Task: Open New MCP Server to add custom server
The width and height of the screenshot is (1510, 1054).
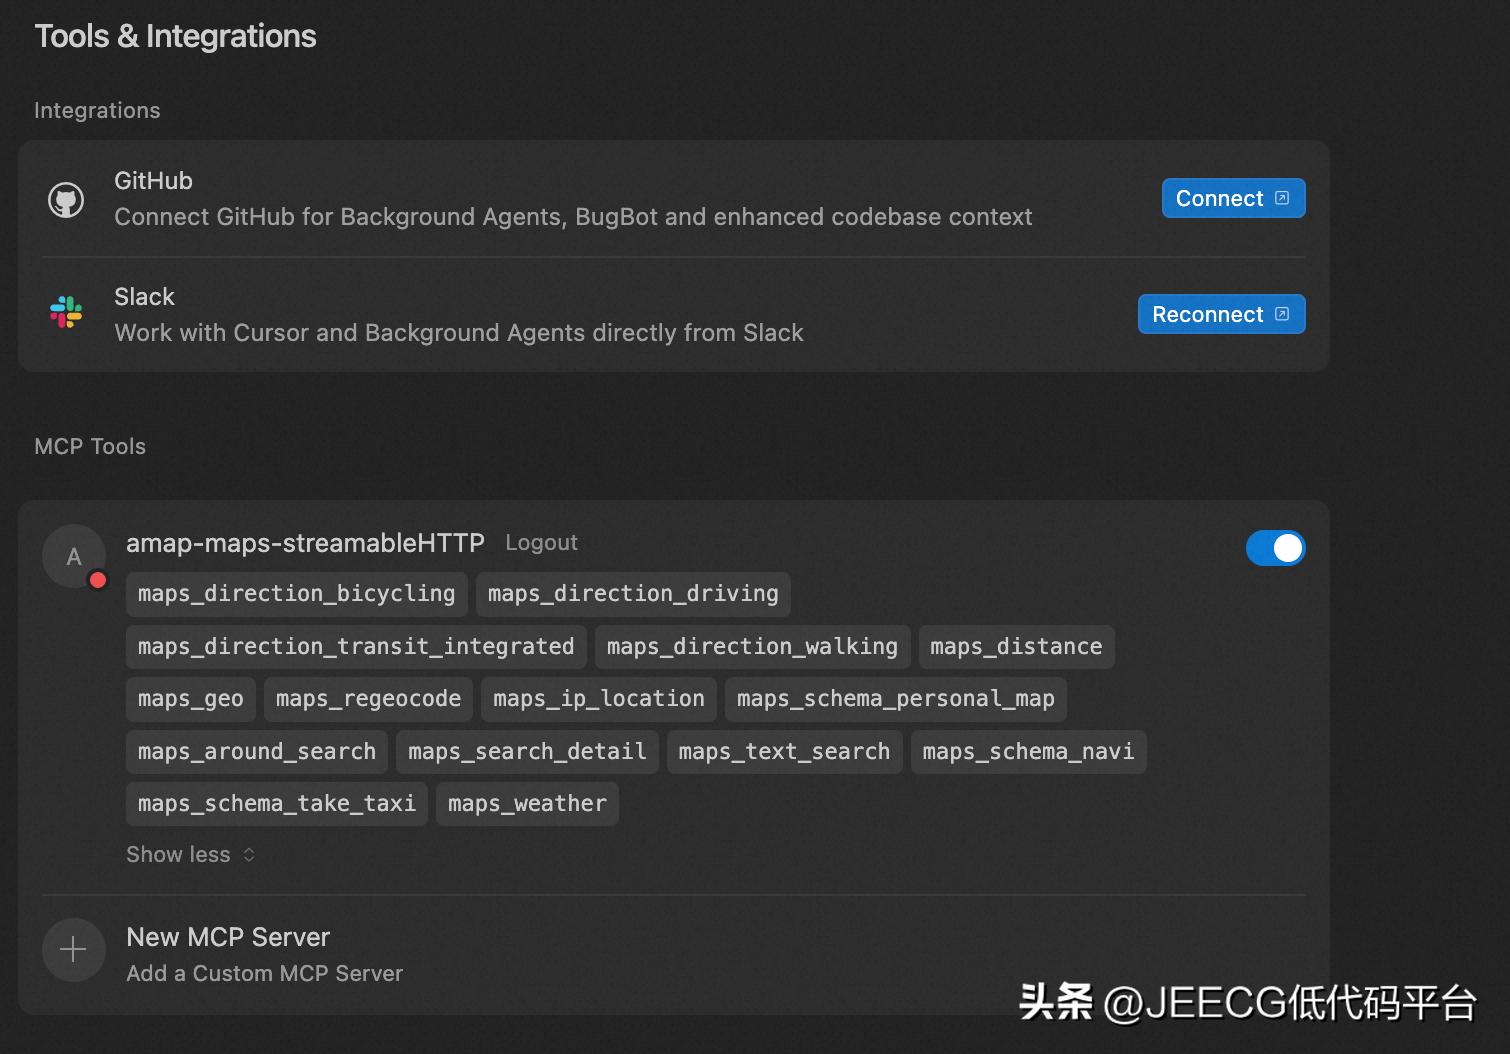Action: [x=228, y=937]
